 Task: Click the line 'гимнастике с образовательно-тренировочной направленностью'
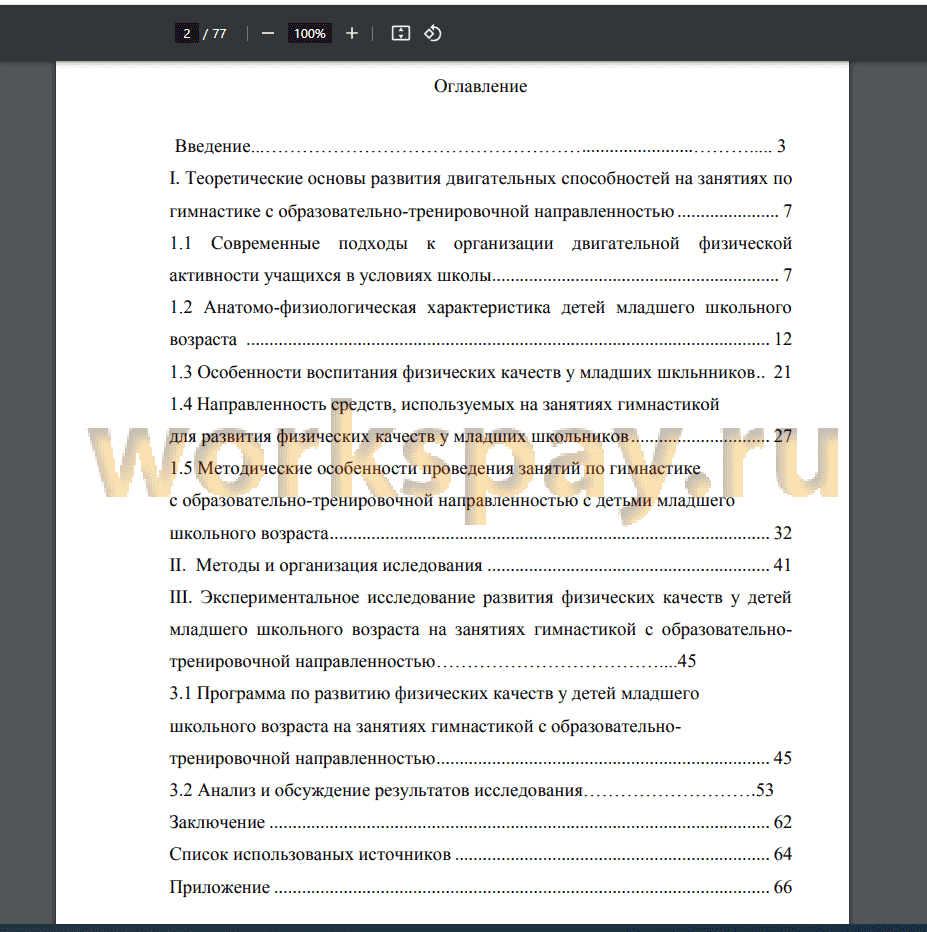coord(480,211)
